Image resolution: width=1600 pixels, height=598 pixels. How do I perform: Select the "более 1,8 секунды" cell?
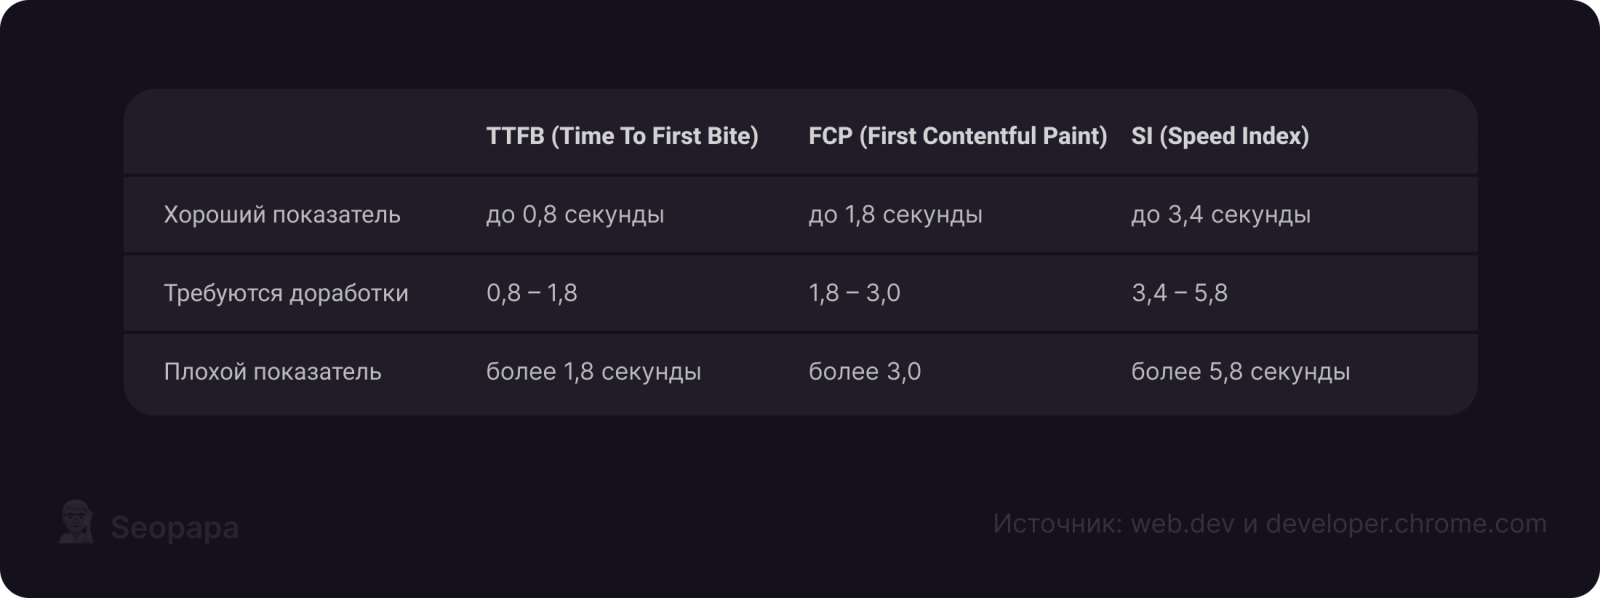pyautogui.click(x=593, y=371)
